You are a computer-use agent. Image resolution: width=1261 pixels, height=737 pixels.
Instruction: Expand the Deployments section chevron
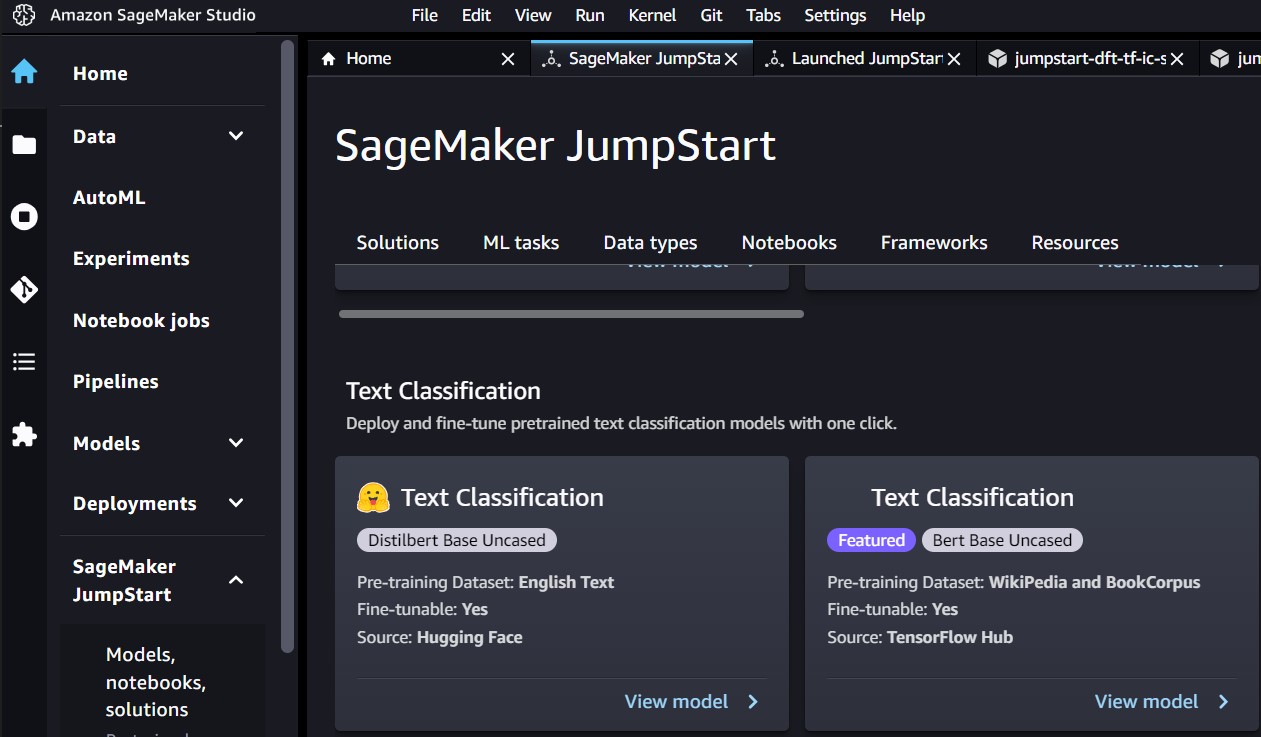tap(236, 503)
